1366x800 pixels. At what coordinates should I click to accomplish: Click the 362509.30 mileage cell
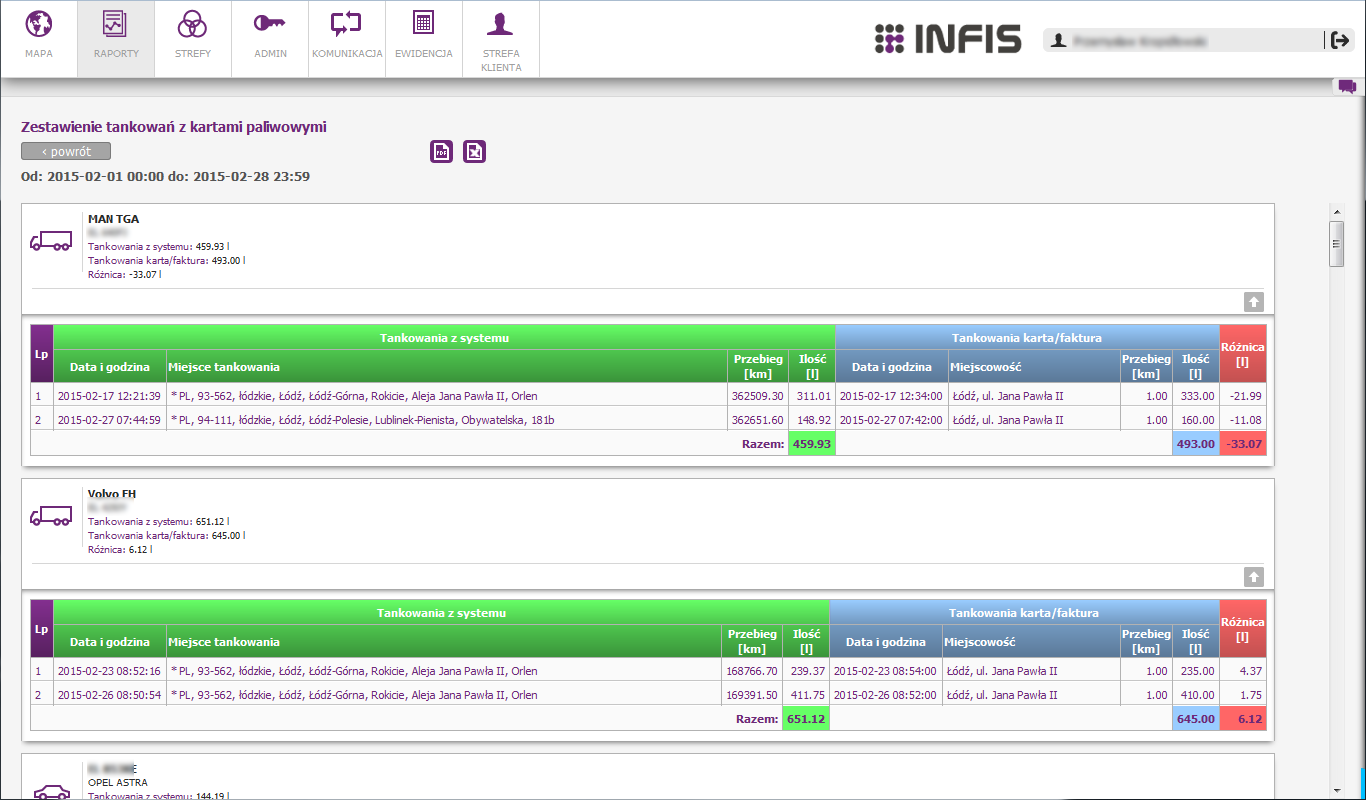point(758,396)
